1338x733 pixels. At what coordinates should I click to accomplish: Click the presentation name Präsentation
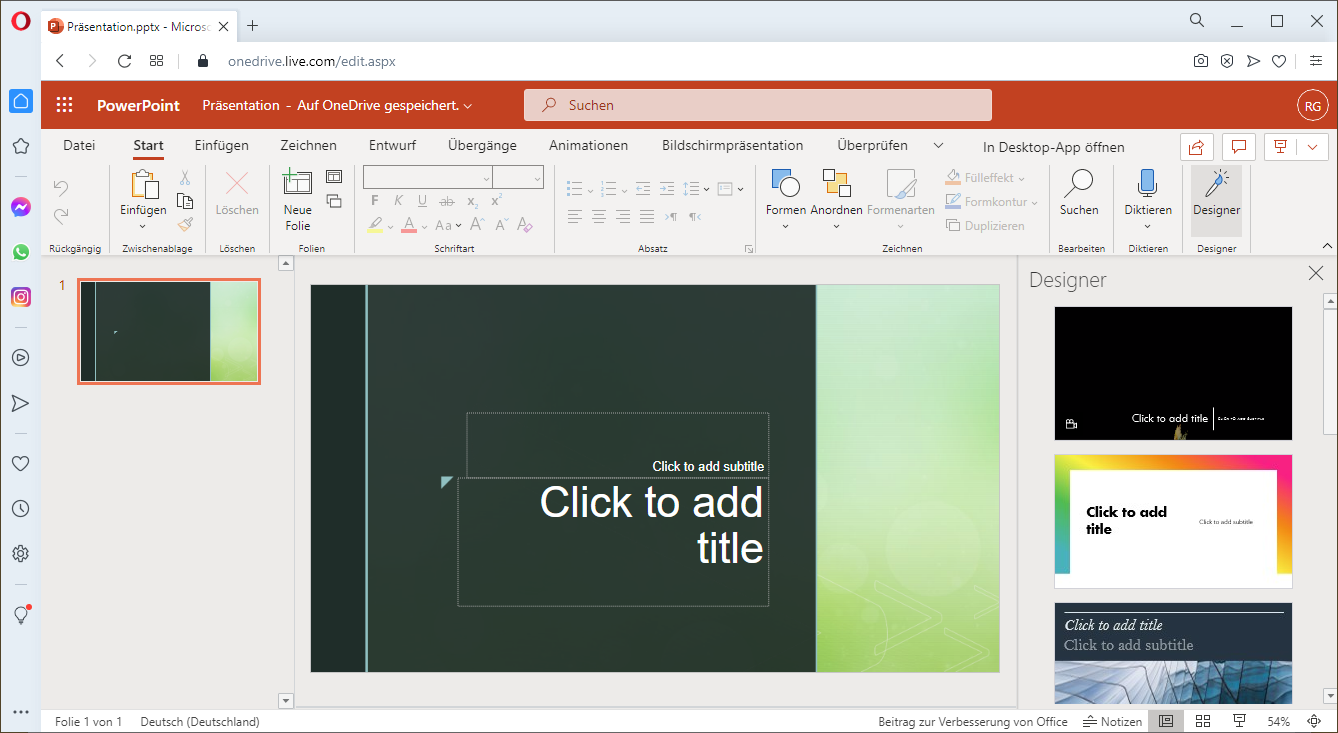pyautogui.click(x=241, y=105)
